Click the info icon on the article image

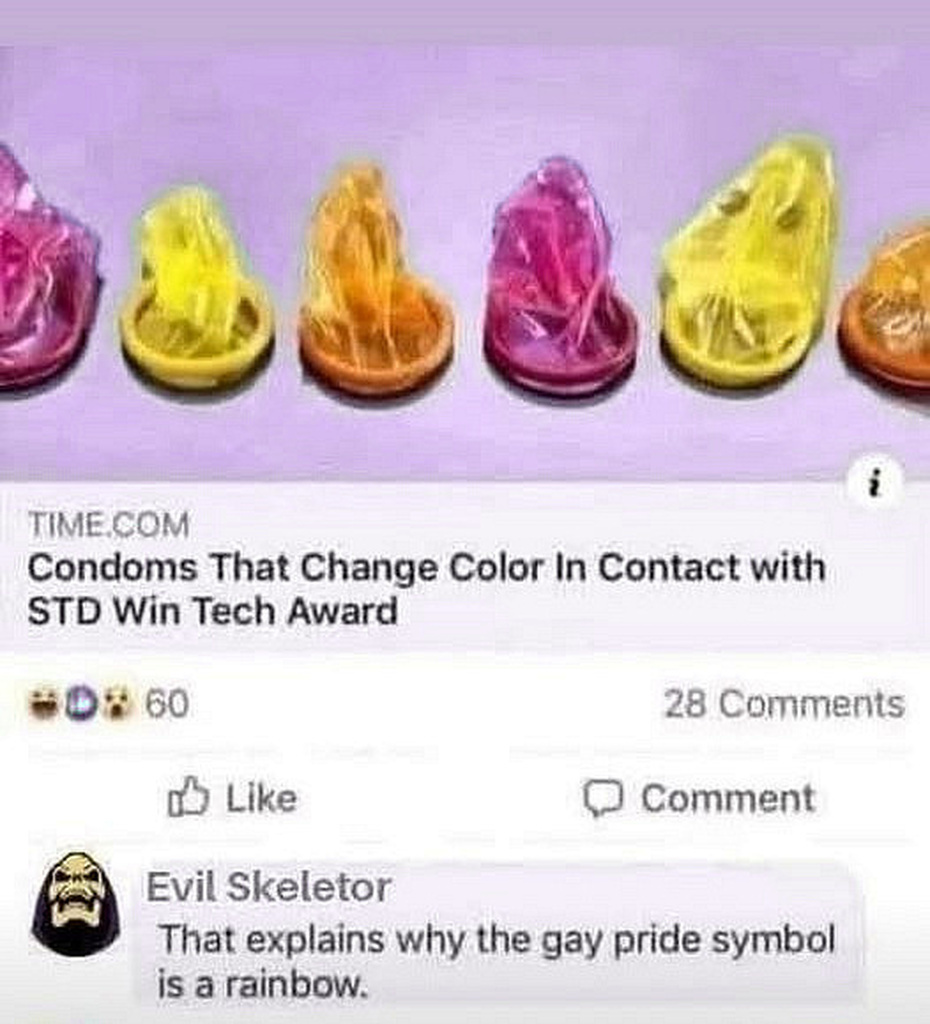pyautogui.click(x=878, y=485)
